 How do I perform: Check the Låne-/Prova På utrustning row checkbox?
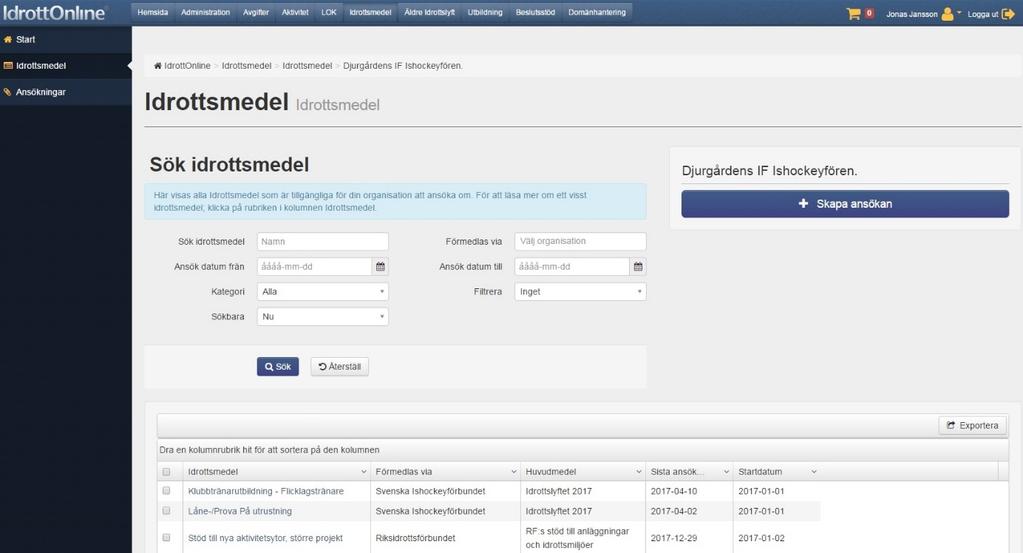[x=166, y=511]
